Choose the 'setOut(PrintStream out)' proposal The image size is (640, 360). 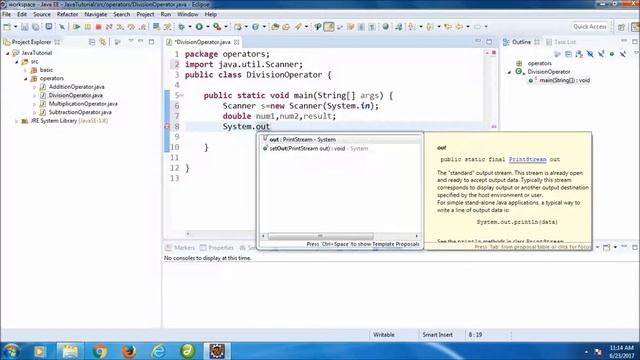point(340,149)
